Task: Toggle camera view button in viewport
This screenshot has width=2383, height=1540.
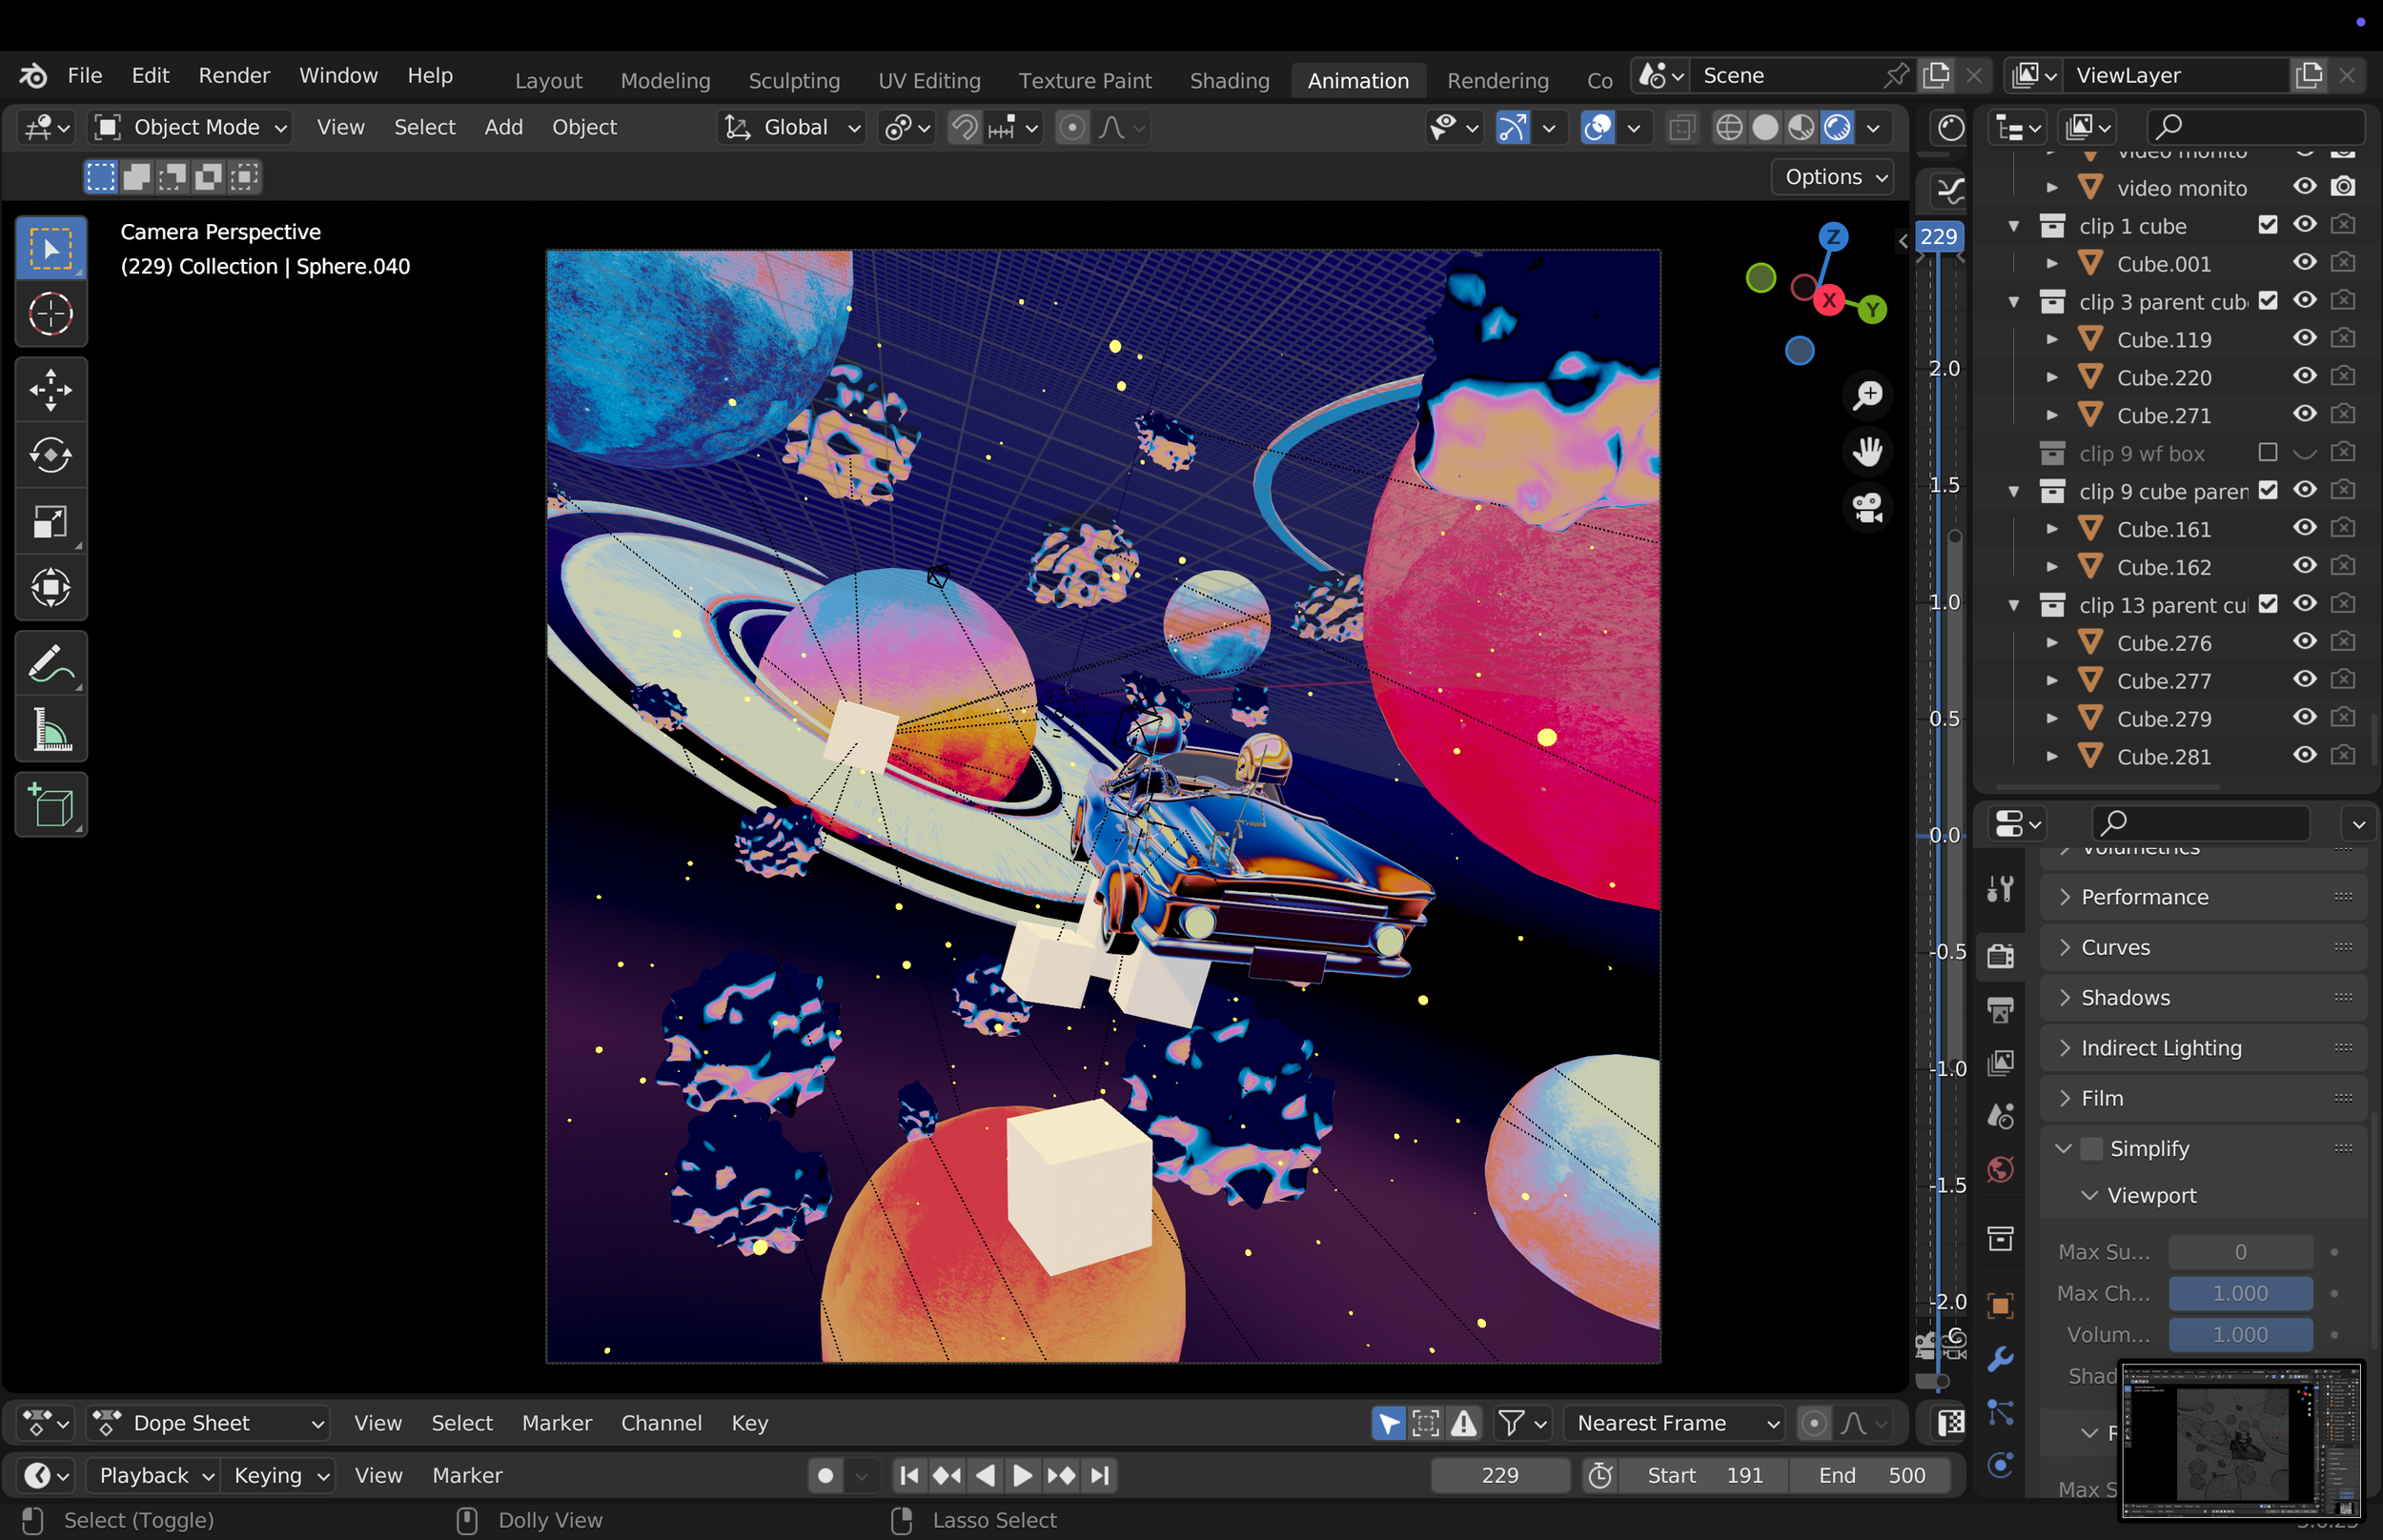Action: click(1867, 508)
